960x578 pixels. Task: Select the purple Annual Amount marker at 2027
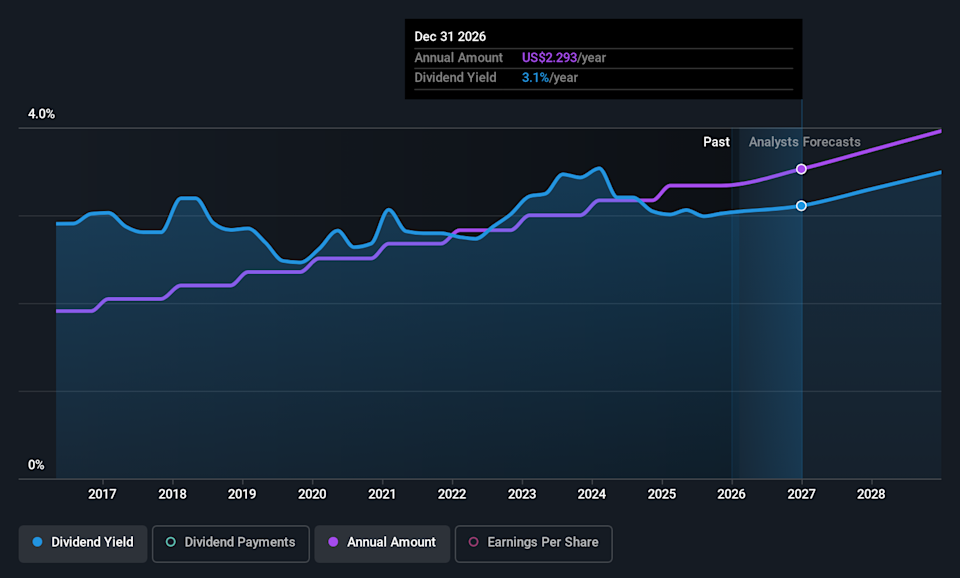(801, 169)
